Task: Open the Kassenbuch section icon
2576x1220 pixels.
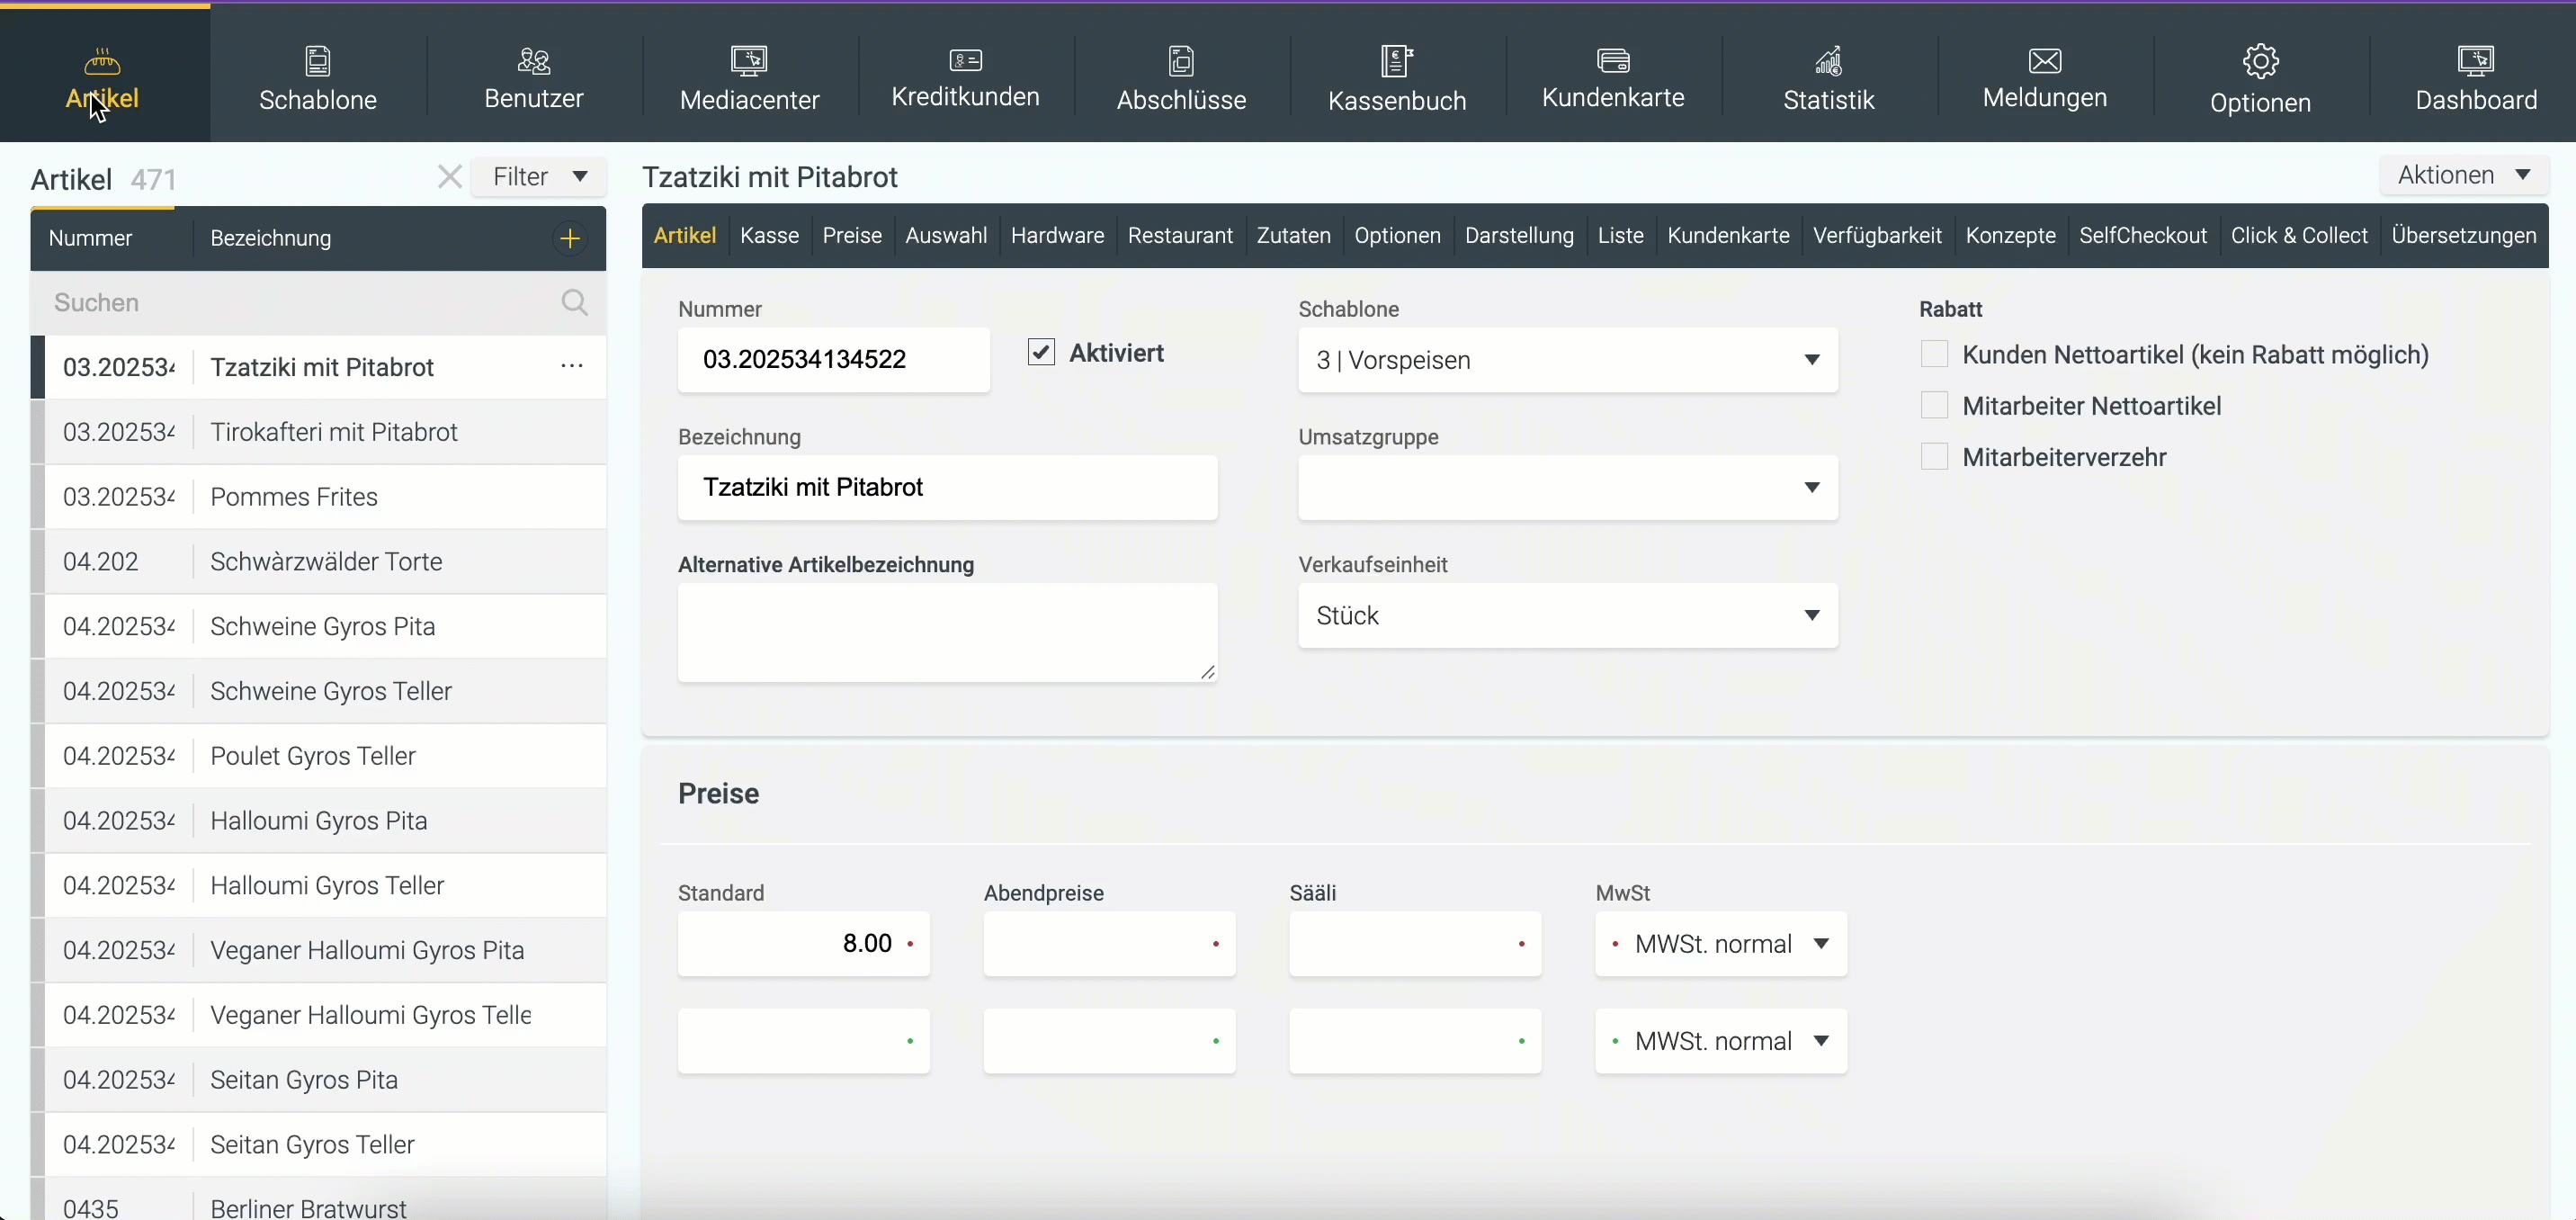Action: (1396, 61)
